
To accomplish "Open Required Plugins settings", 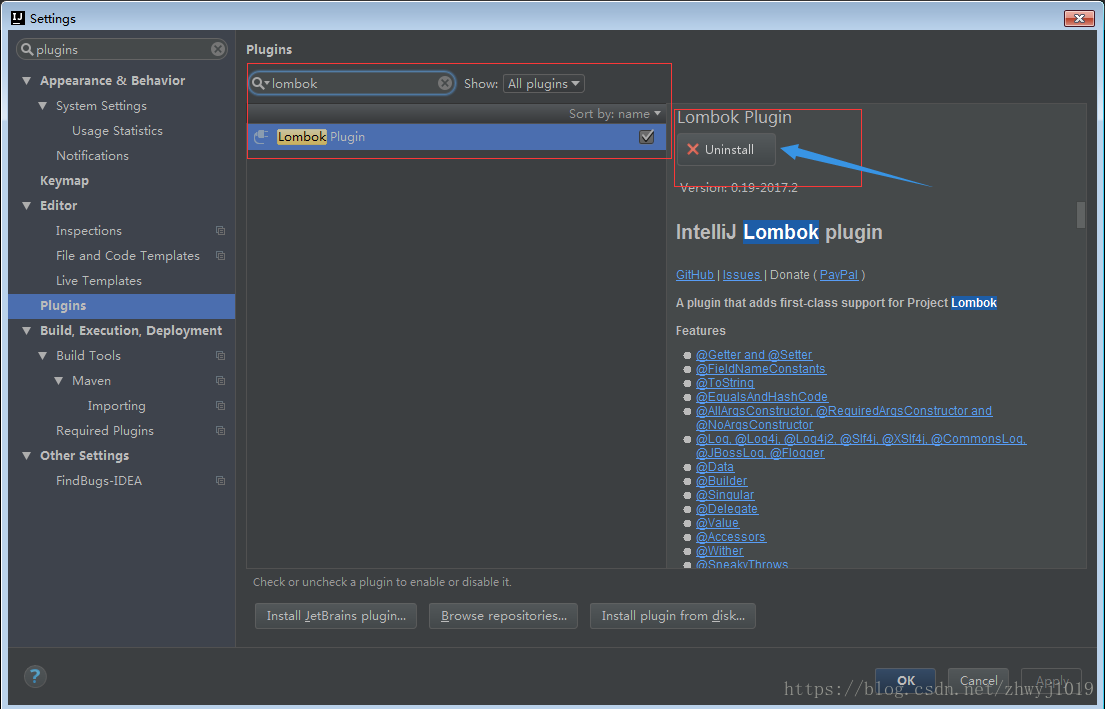I will [x=105, y=431].
